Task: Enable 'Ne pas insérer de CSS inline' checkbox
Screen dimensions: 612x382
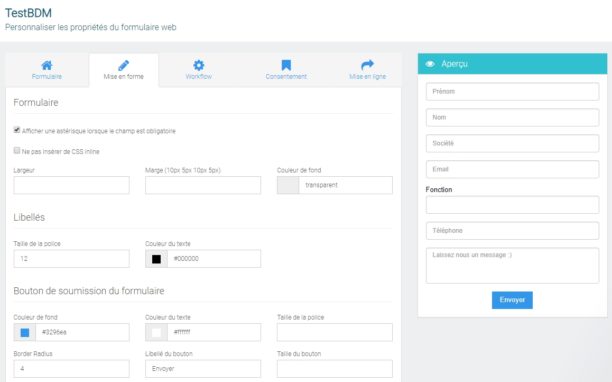Action: click(x=17, y=150)
